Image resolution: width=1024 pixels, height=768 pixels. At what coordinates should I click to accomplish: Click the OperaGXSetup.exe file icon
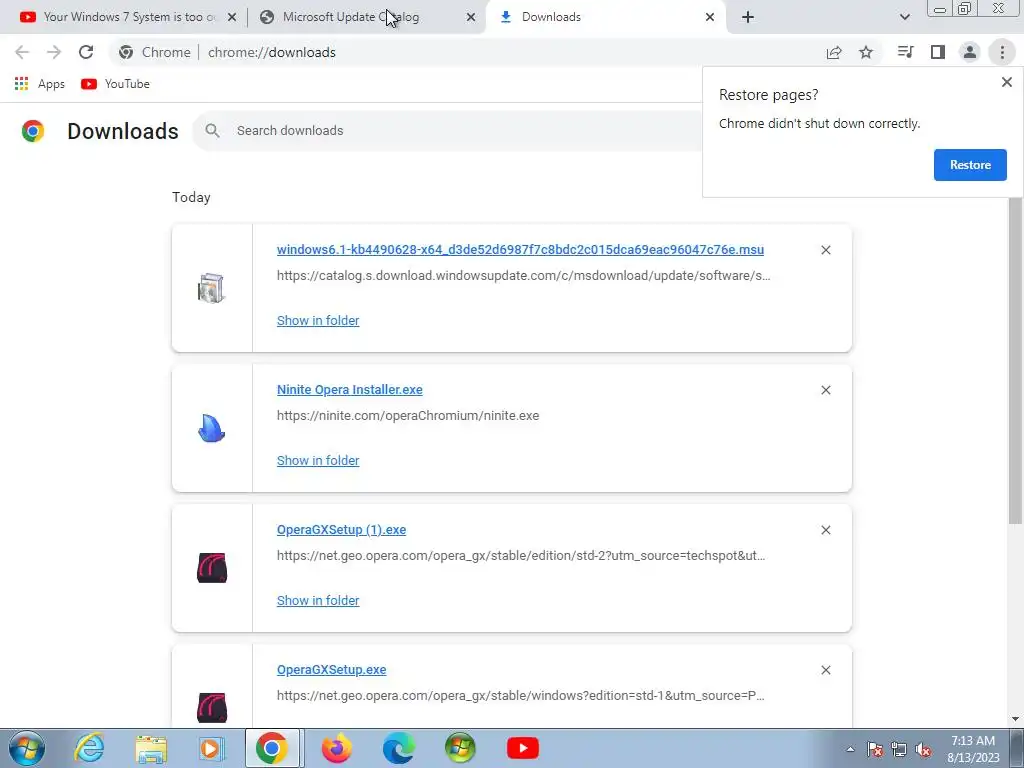[212, 708]
